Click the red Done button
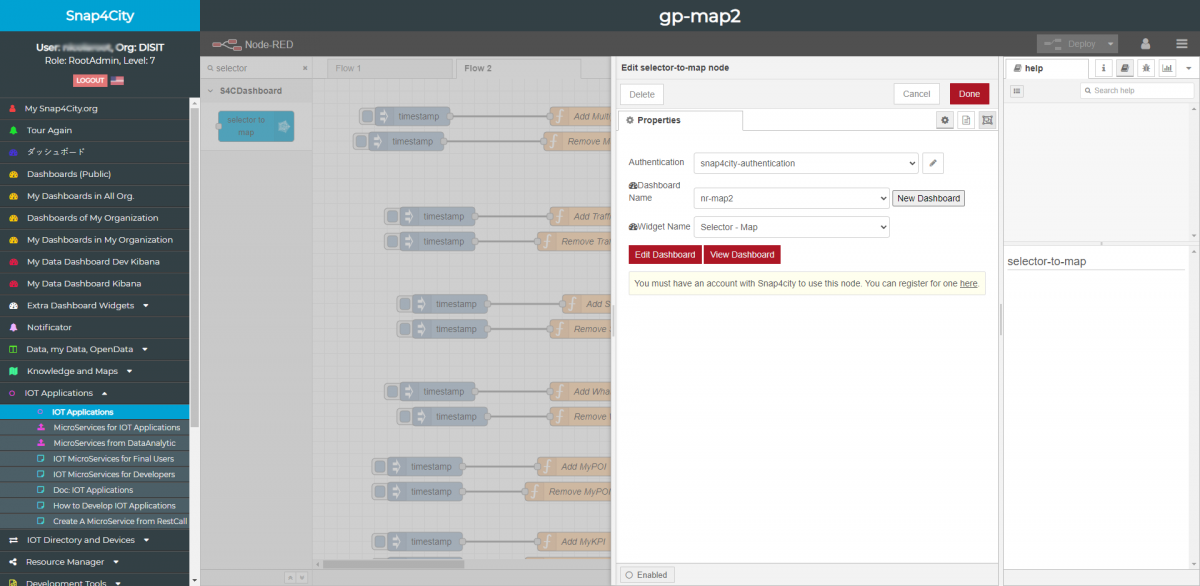This screenshot has height=586, width=1200. (968, 94)
